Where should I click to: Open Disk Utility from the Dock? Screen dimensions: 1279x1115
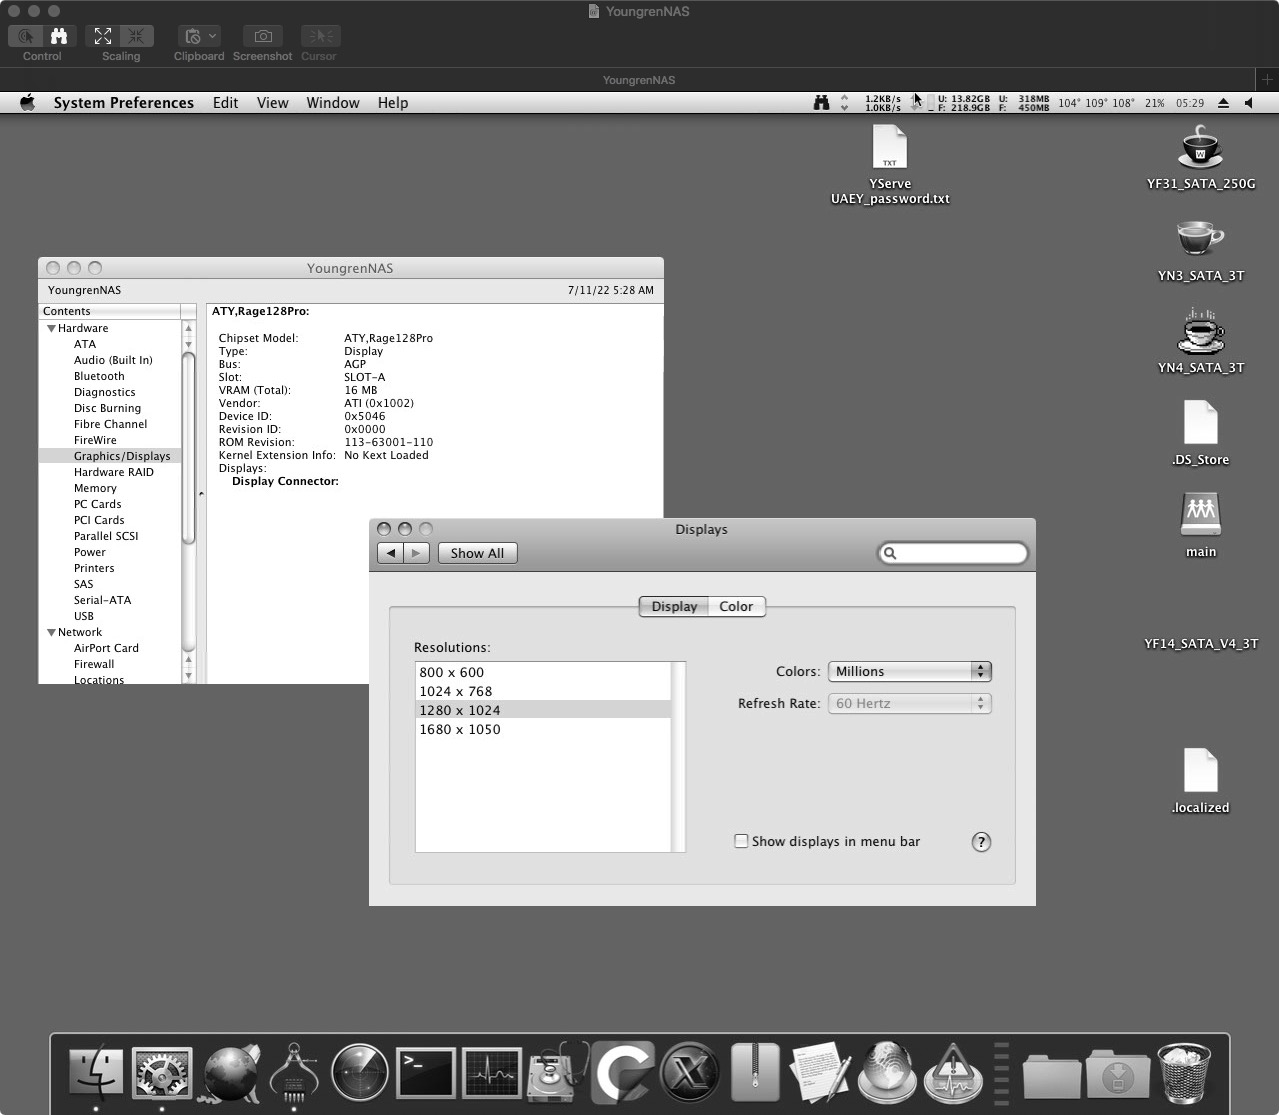coord(558,1072)
